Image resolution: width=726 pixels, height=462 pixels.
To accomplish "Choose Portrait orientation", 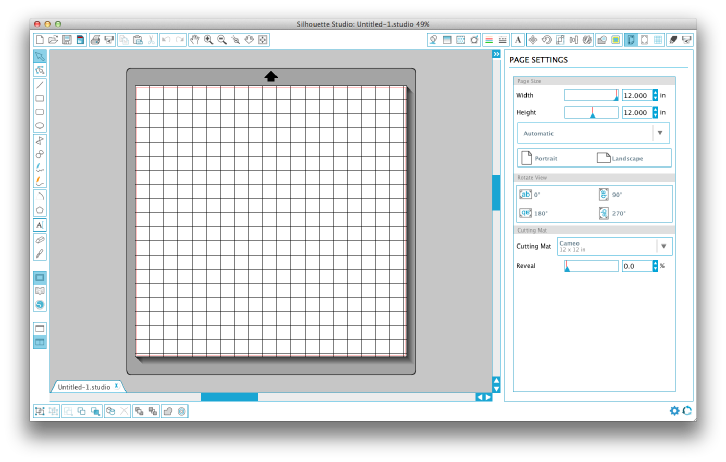I will (540, 158).
